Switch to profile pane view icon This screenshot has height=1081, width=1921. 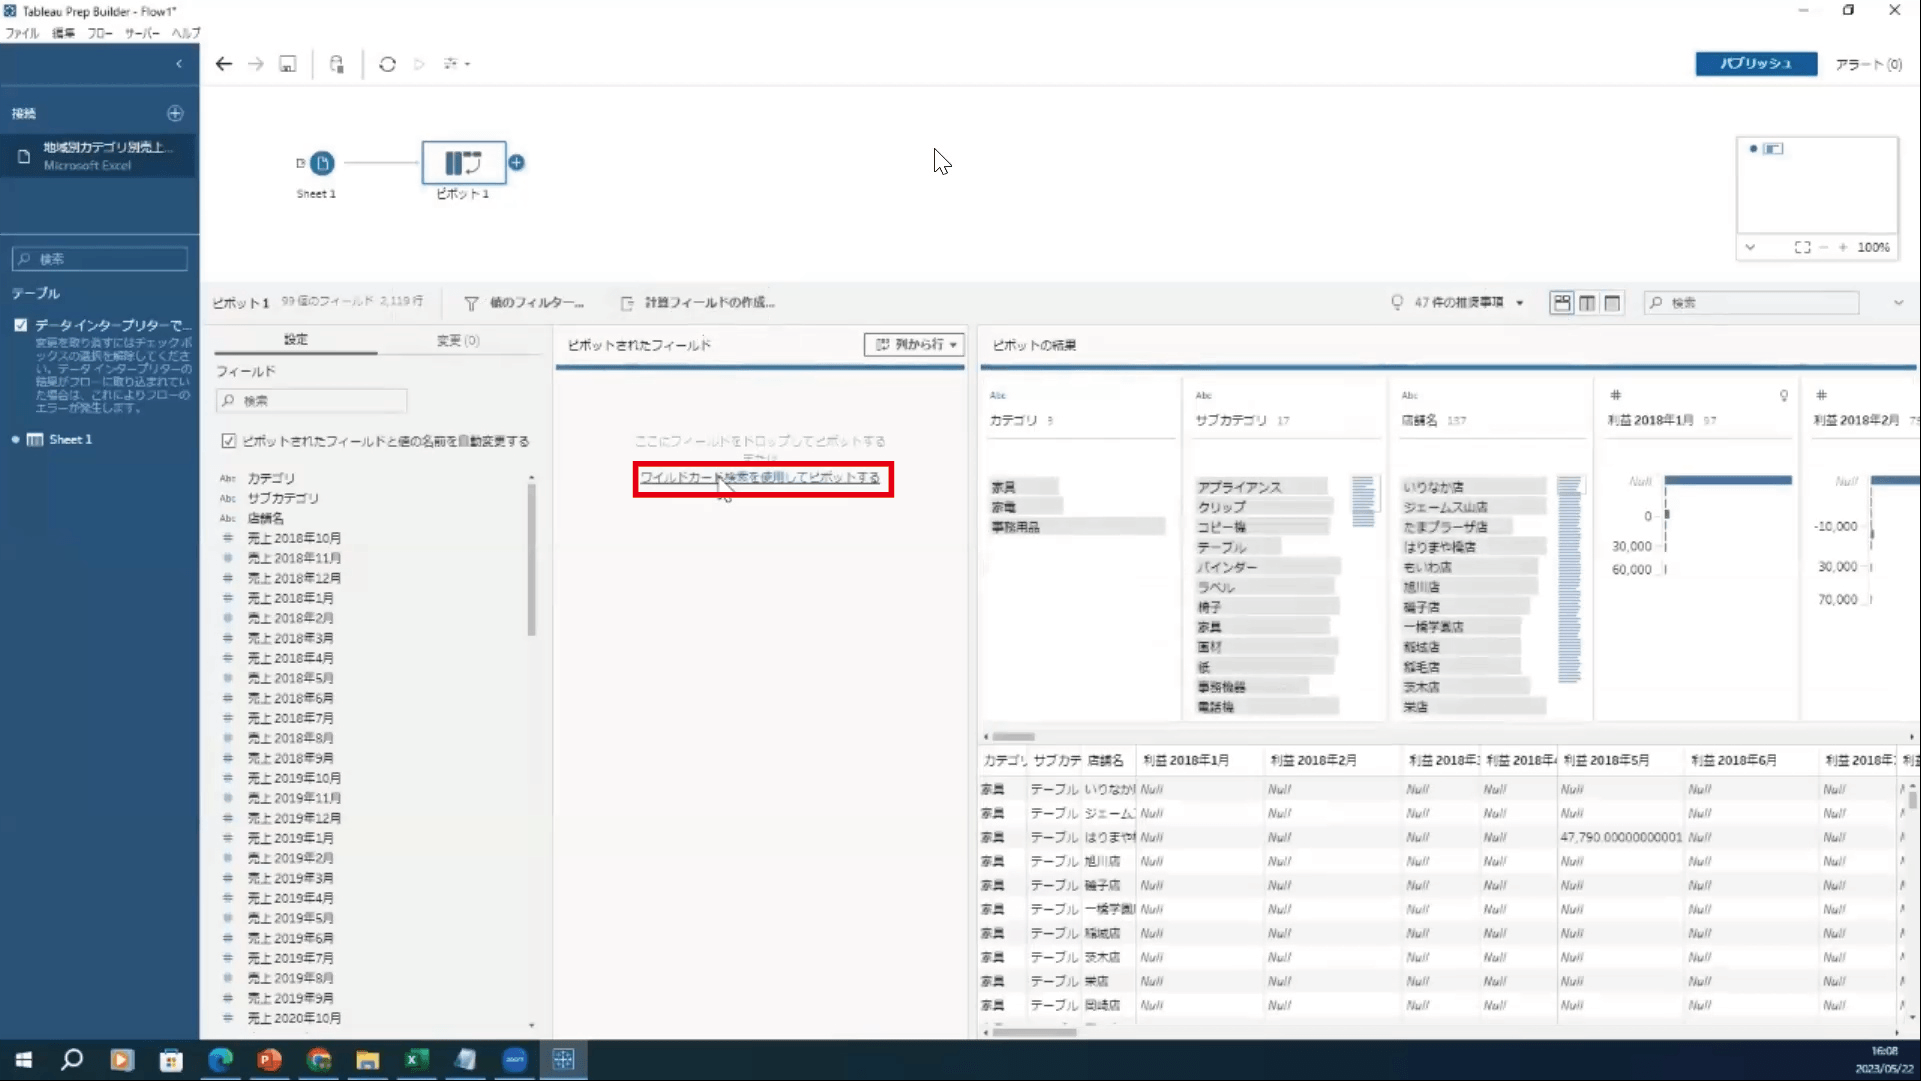1562,303
